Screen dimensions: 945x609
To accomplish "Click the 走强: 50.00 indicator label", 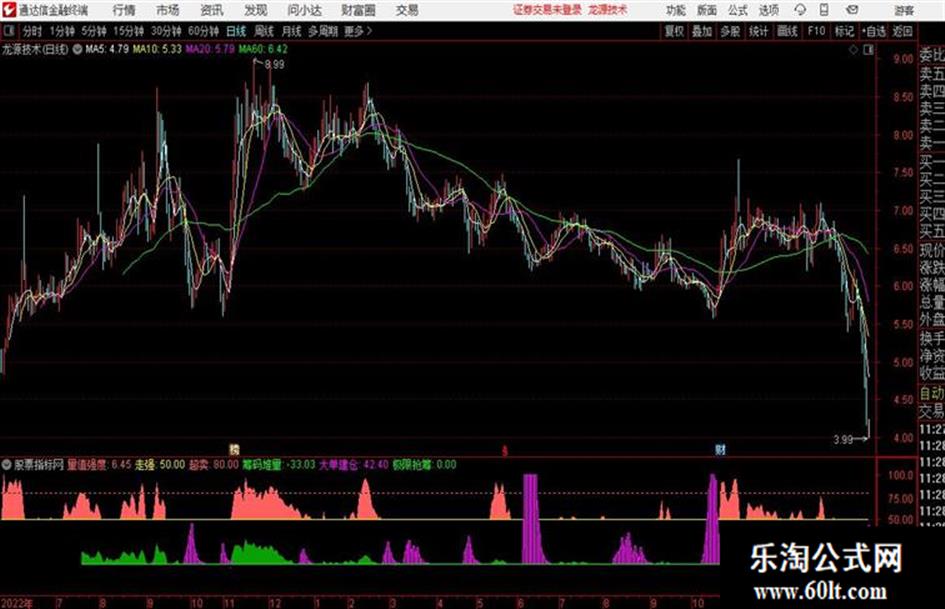I will (x=159, y=465).
